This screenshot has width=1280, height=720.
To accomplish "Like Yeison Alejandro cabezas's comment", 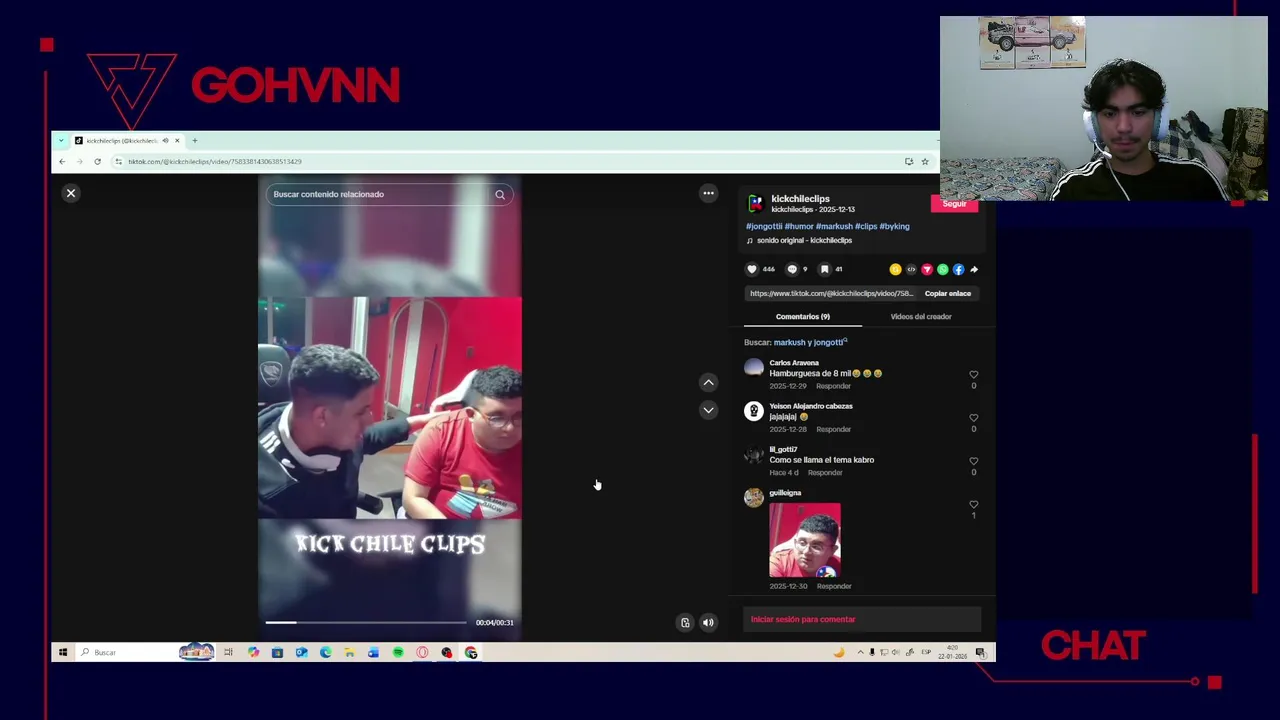I will [973, 418].
